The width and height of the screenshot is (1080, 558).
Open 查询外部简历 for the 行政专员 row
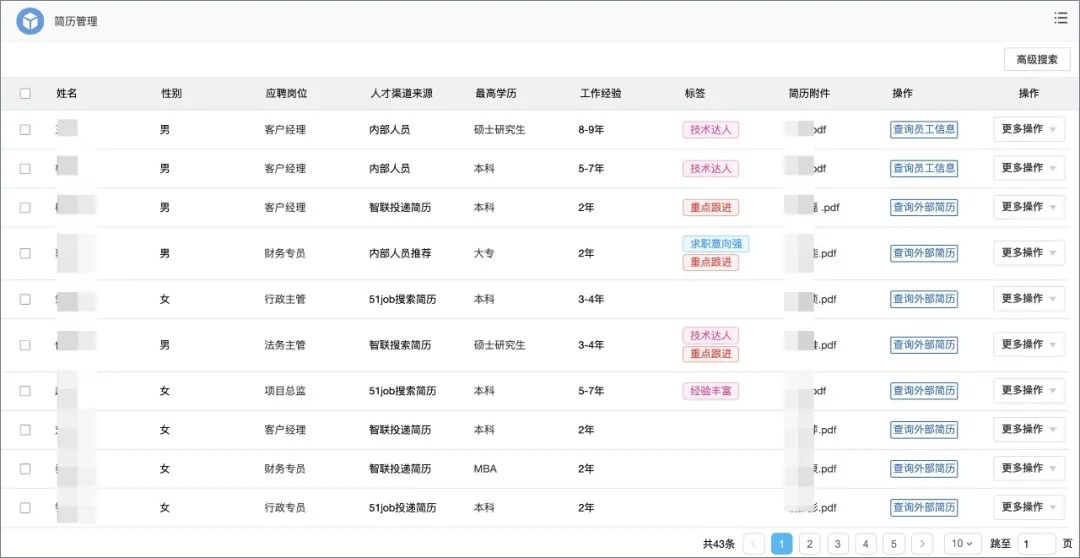(x=924, y=508)
